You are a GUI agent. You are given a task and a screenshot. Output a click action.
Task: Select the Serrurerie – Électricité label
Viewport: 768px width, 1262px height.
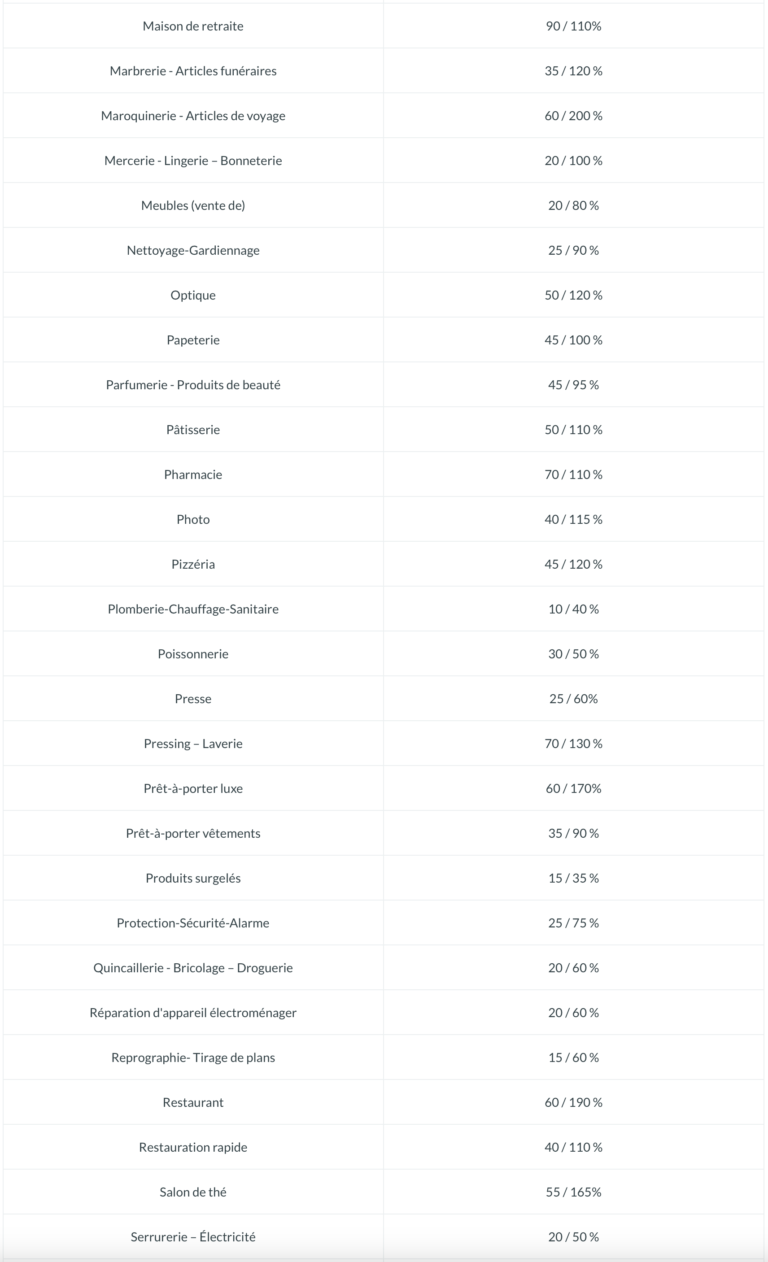(x=193, y=1237)
